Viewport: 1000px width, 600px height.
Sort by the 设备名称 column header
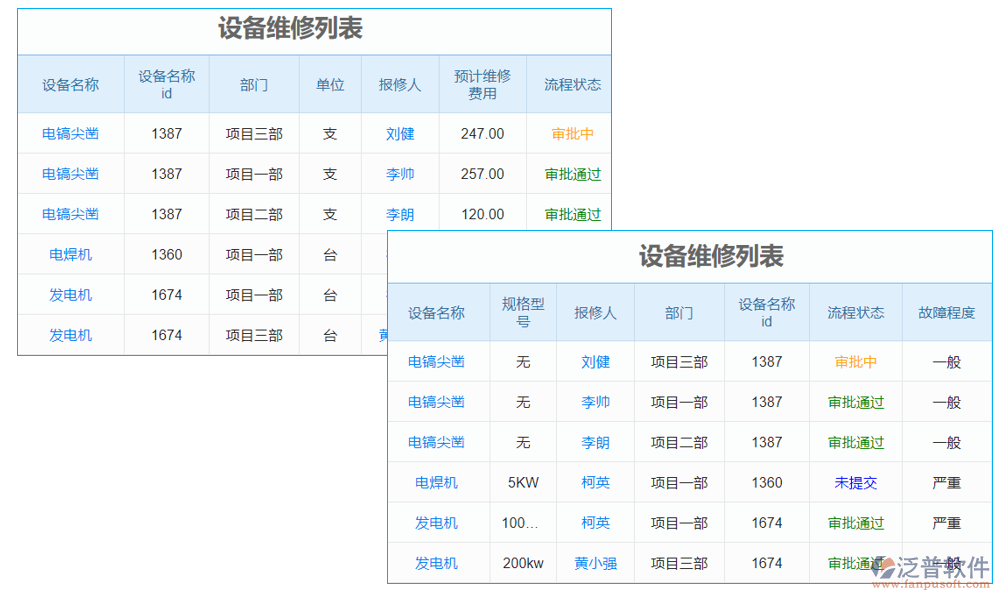click(x=437, y=312)
